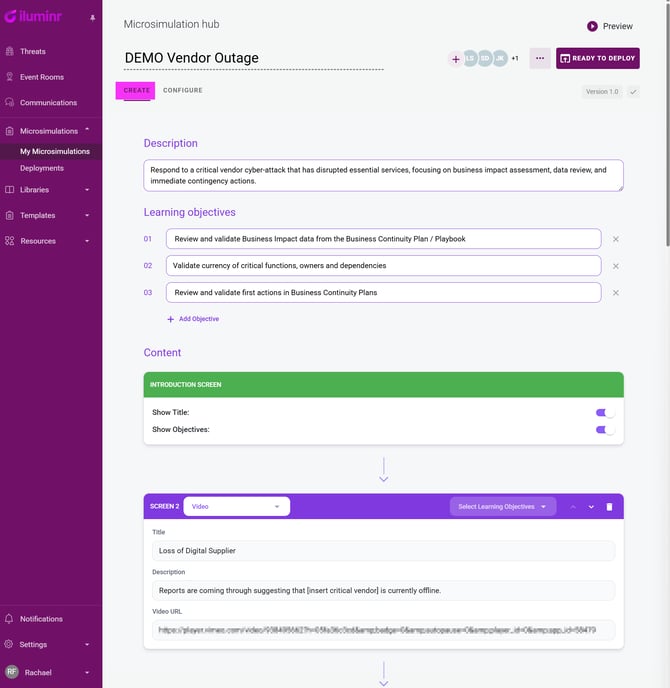The width and height of the screenshot is (670, 688).
Task: Click the add collaborator plus icon
Action: [x=456, y=59]
